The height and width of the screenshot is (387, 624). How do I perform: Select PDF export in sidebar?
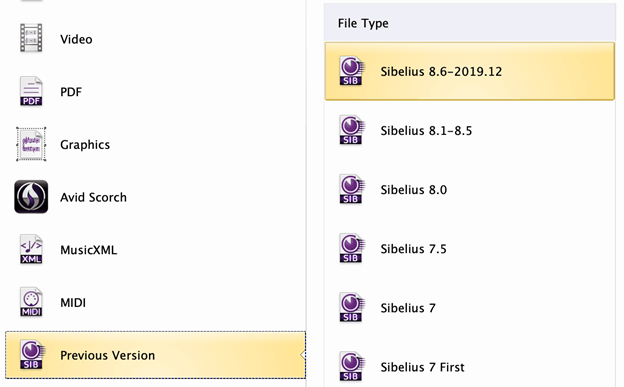(x=156, y=92)
